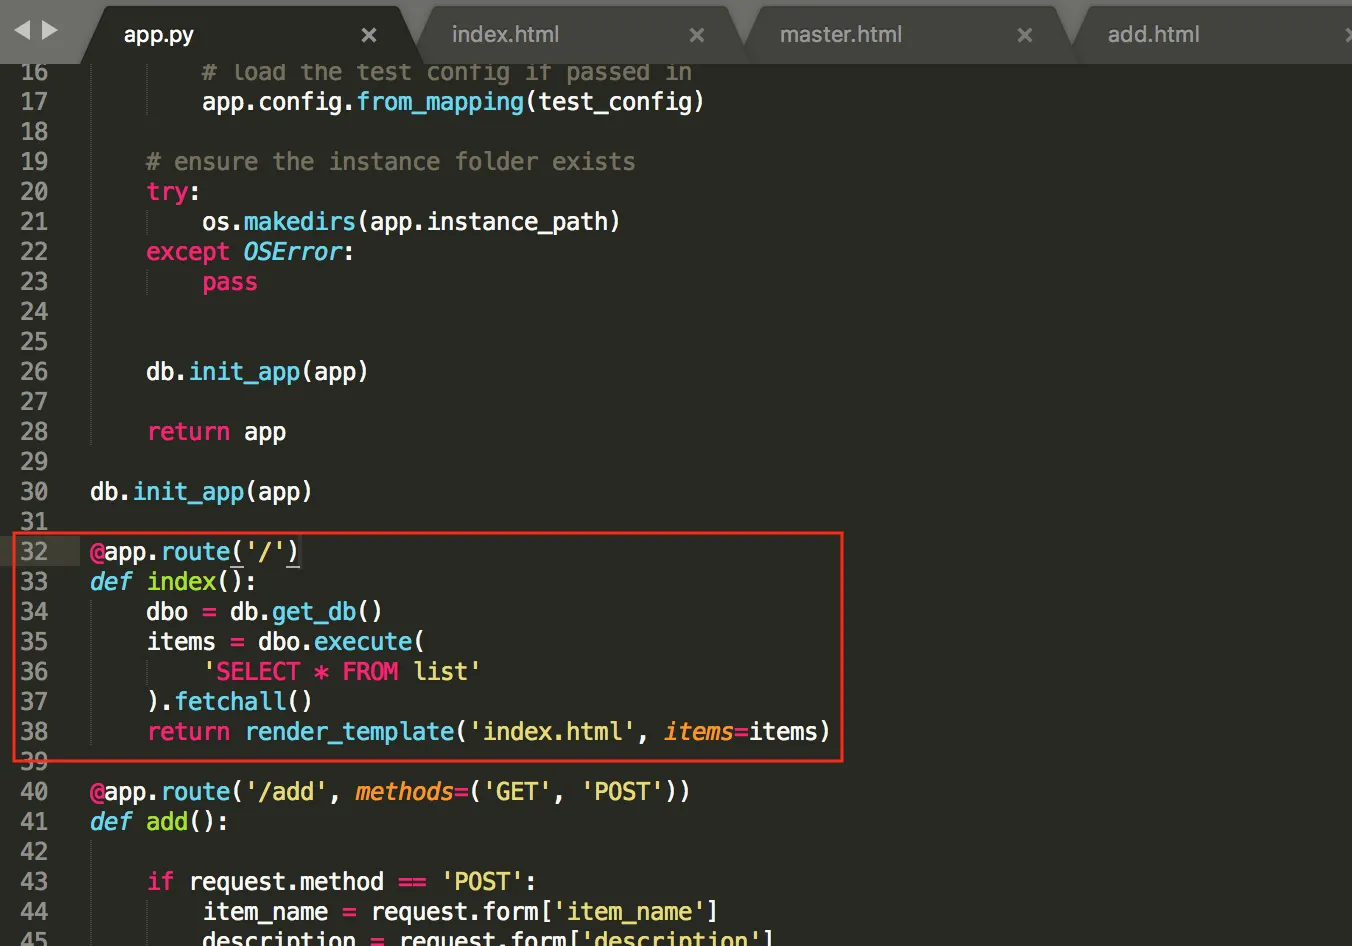Click the left tab scroll arrow

22,30
